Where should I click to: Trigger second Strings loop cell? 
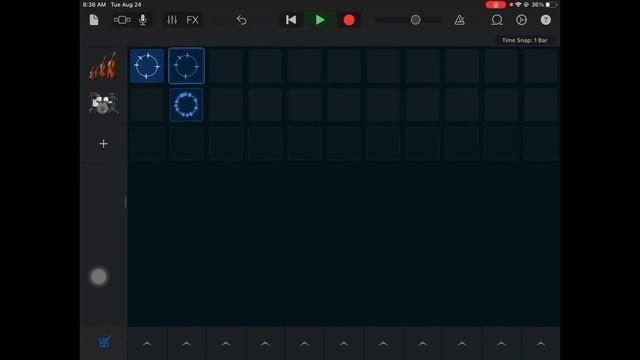click(x=187, y=66)
